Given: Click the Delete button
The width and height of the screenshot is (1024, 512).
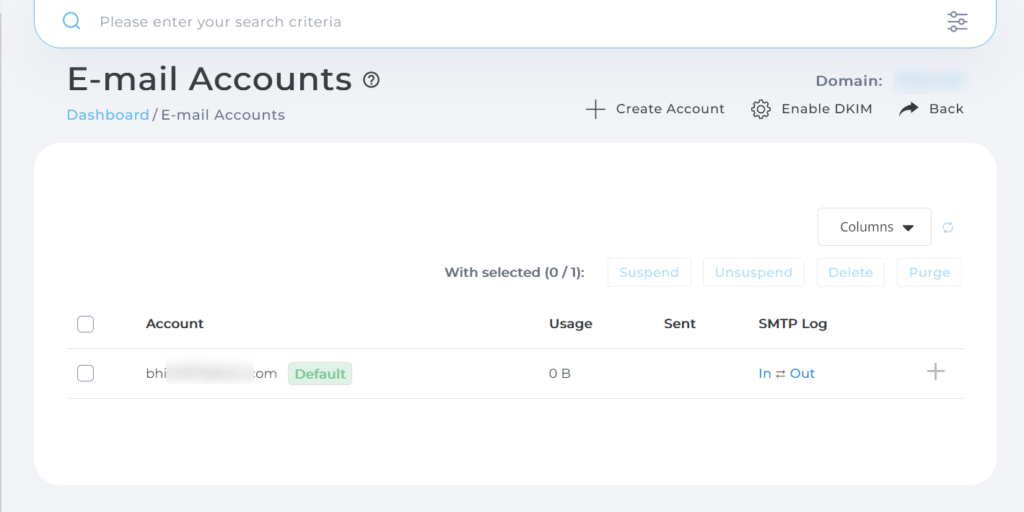Looking at the screenshot, I should click(x=850, y=272).
